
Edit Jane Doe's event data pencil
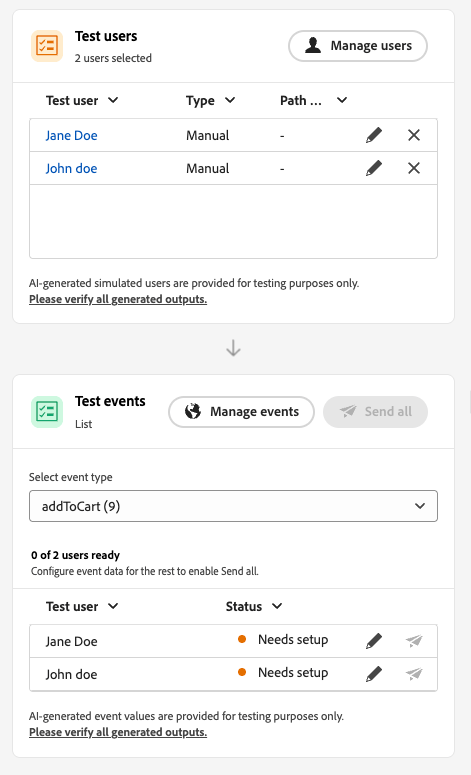tap(374, 641)
